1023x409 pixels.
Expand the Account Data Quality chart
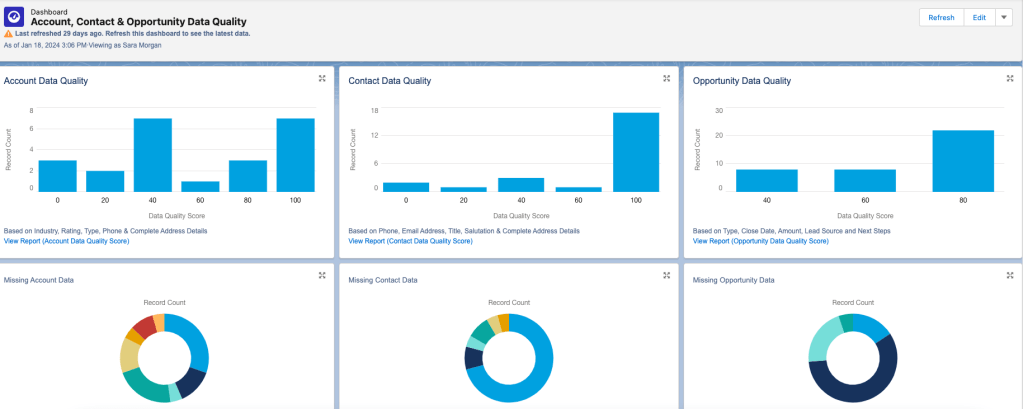point(322,78)
